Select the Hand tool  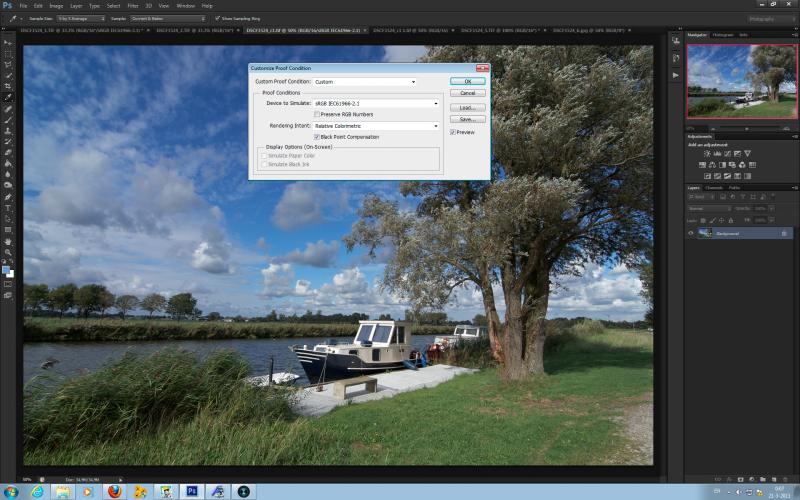[8, 241]
